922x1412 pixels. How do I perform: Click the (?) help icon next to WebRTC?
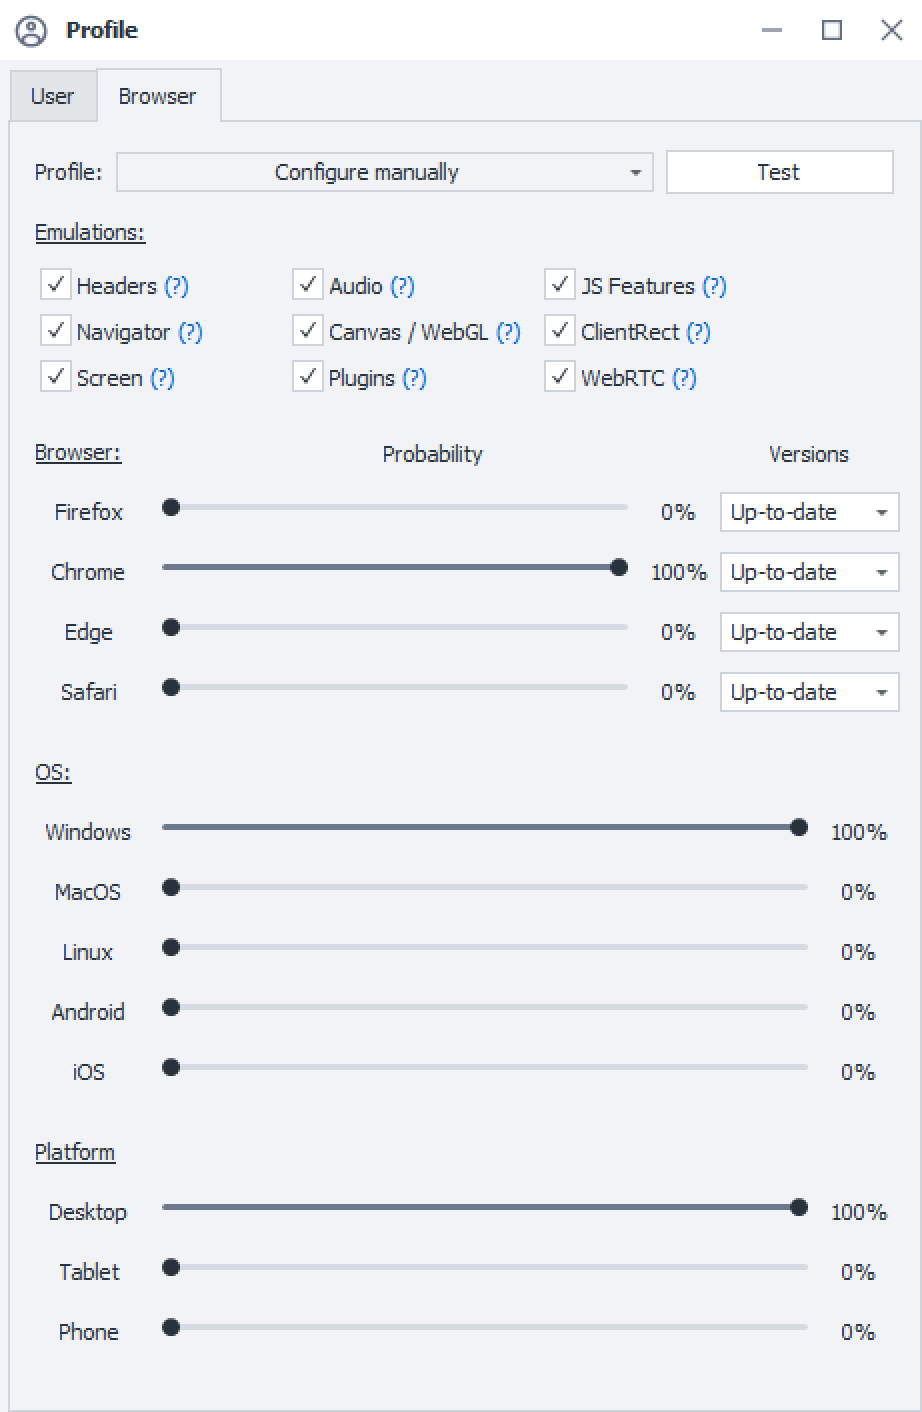click(x=684, y=378)
